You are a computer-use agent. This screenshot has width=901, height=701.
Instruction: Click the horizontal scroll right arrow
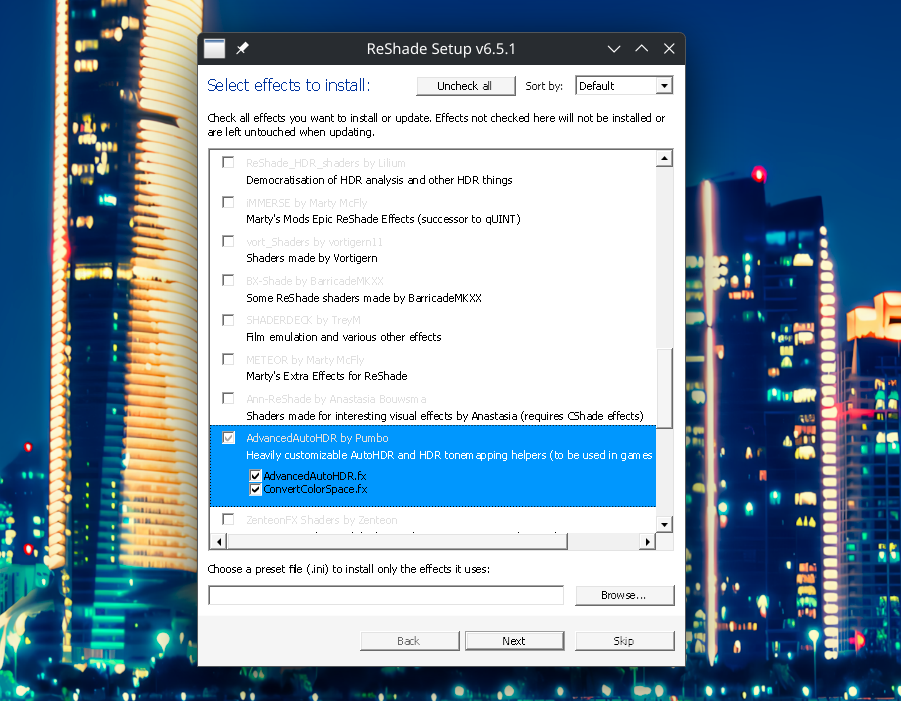pos(648,541)
